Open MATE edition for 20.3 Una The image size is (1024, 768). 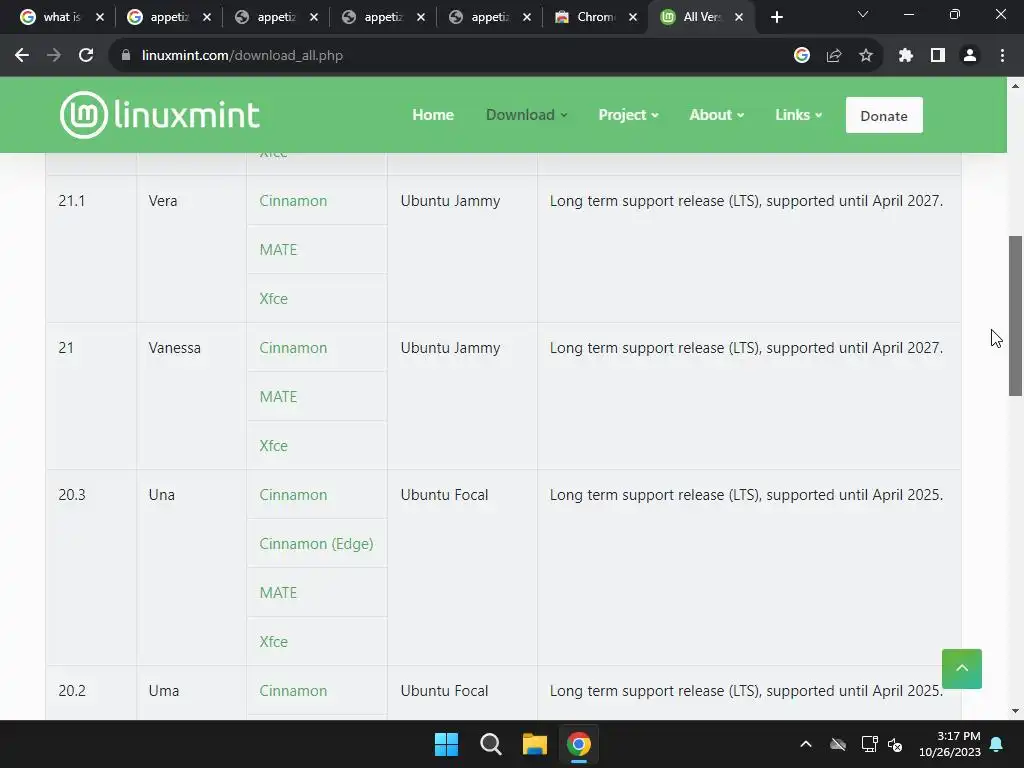tap(278, 593)
